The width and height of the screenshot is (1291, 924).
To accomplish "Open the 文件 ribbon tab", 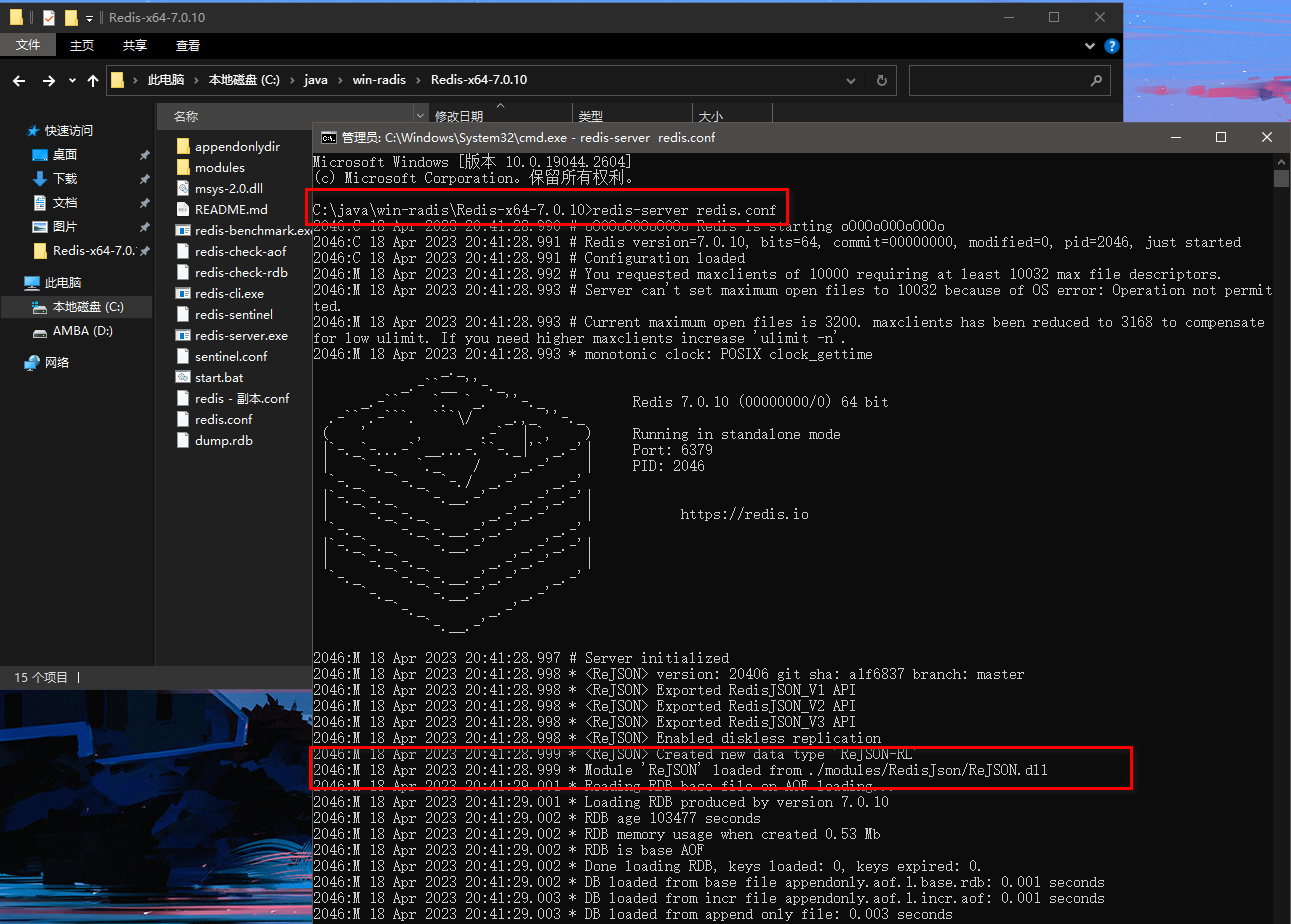I will (x=28, y=45).
